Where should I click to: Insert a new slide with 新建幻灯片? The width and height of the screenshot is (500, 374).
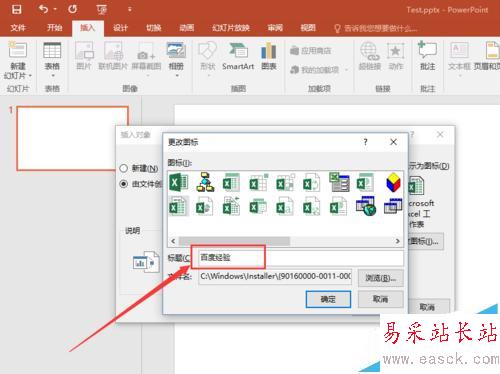(x=18, y=60)
